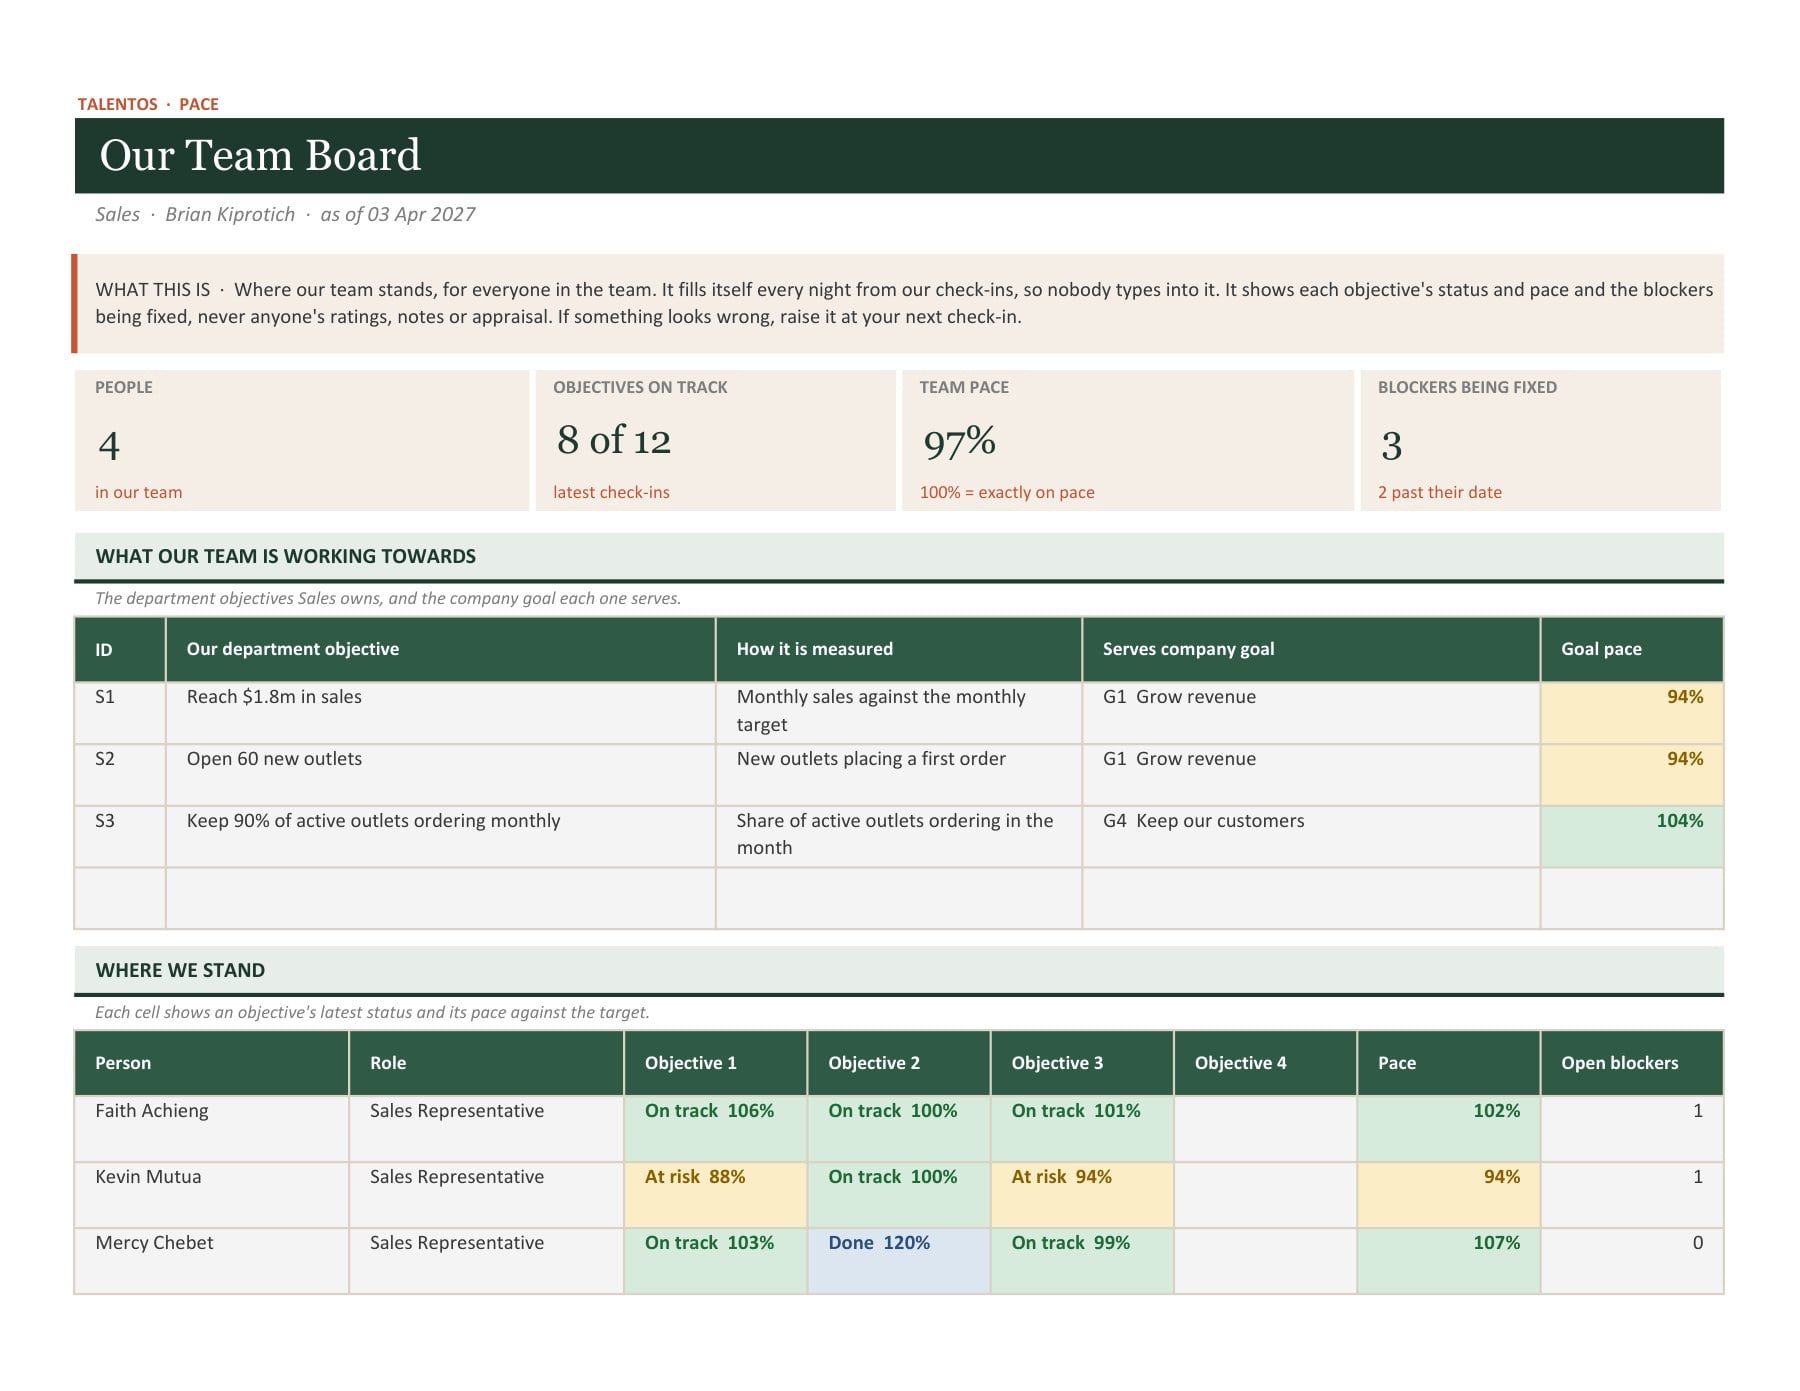Click Faith Achieng's 'On track 101%' cell
1800x1391 pixels.
point(1082,1129)
